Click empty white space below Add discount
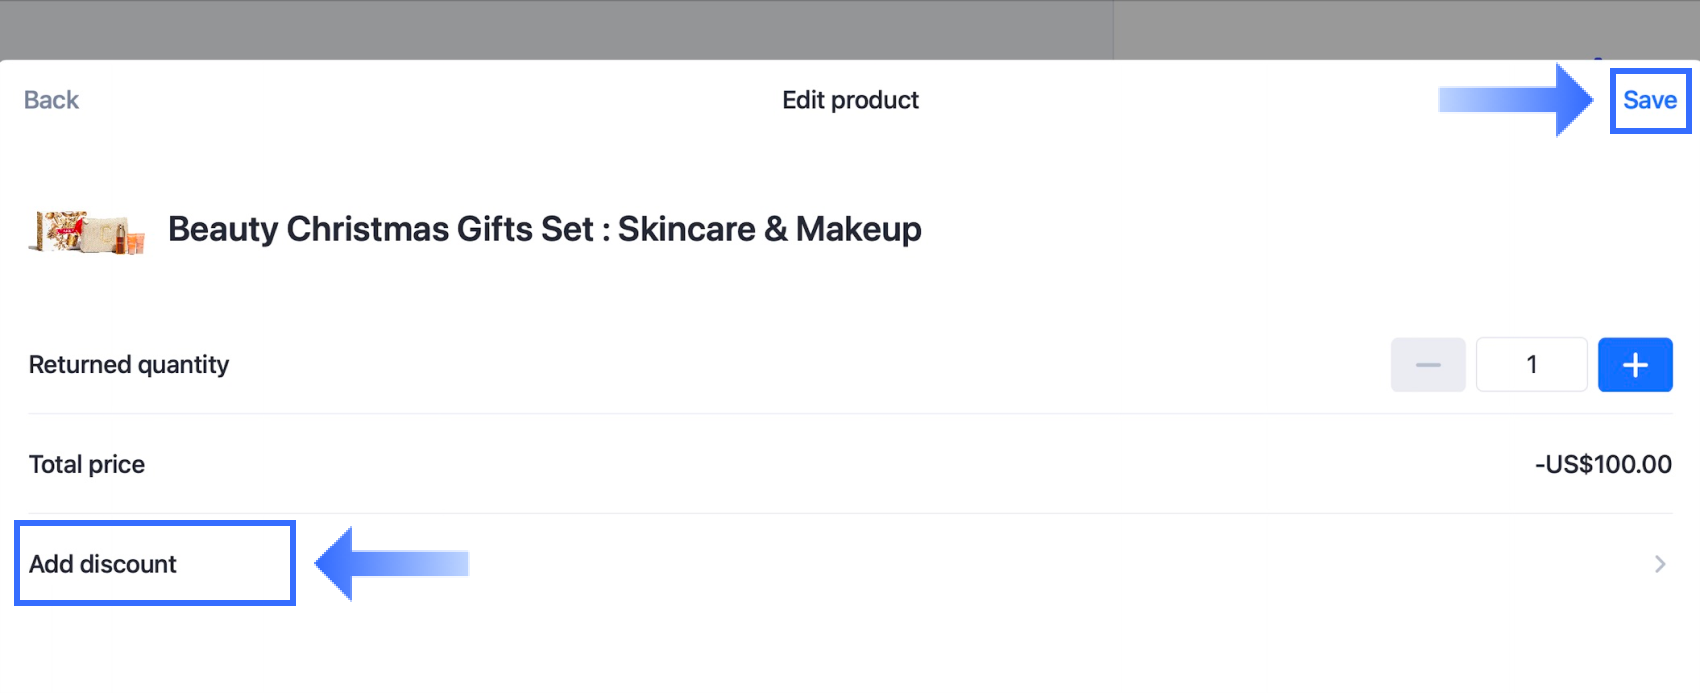The image size is (1700, 693). click(850, 650)
